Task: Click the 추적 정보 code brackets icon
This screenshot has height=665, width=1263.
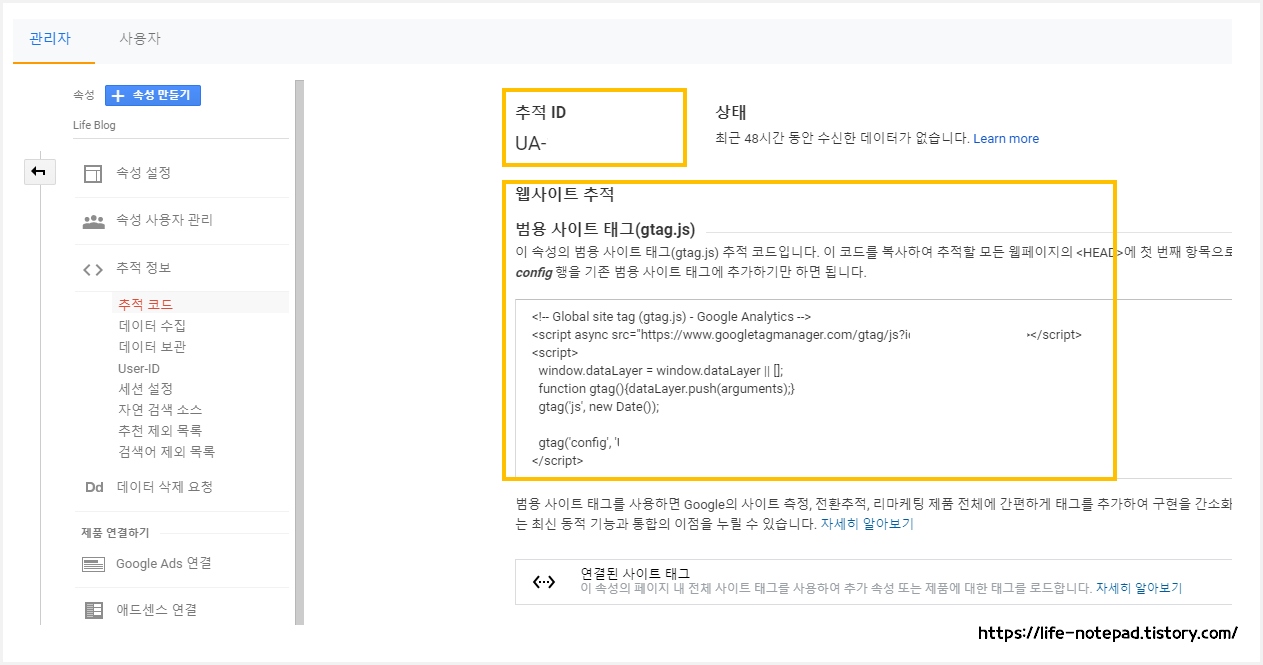Action: point(93,269)
